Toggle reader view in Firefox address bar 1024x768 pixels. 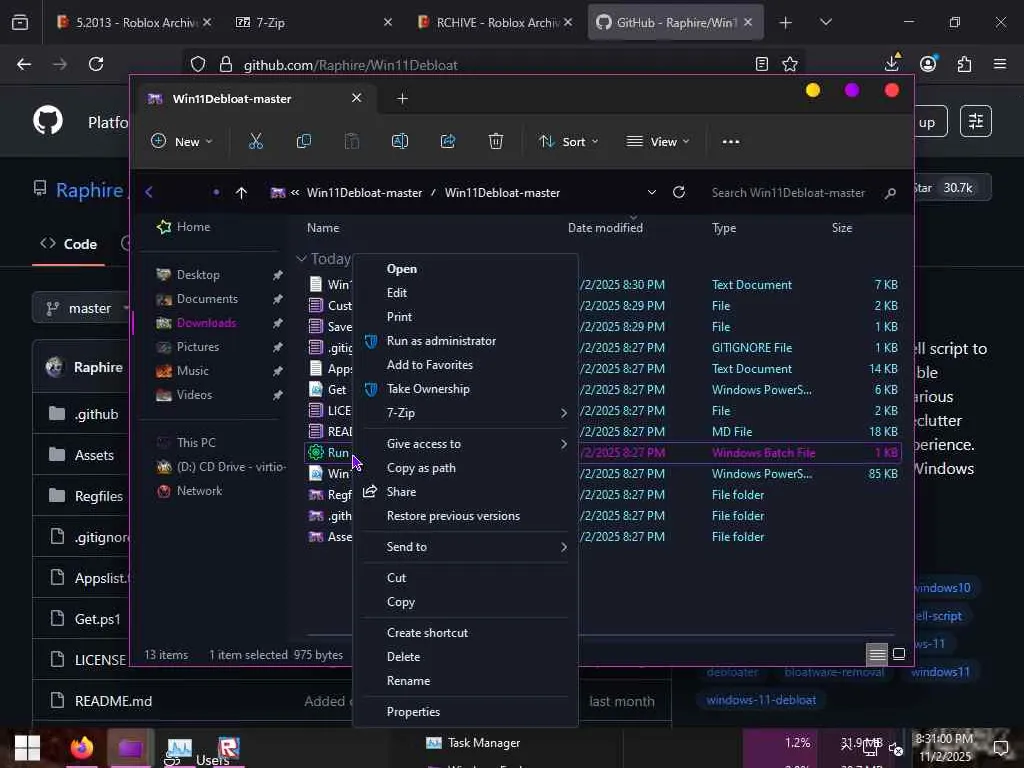(761, 64)
